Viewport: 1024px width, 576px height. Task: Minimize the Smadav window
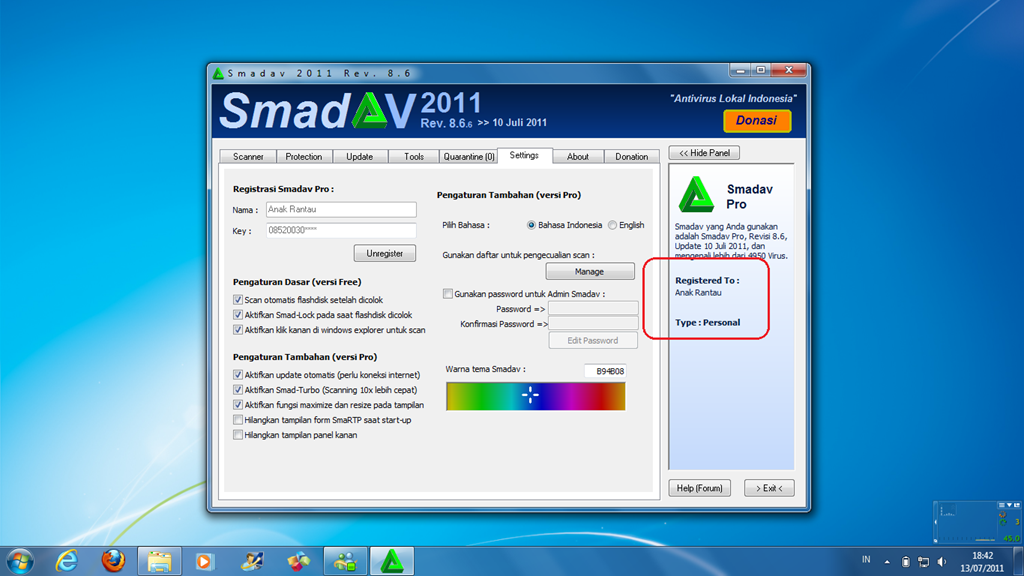click(x=740, y=70)
